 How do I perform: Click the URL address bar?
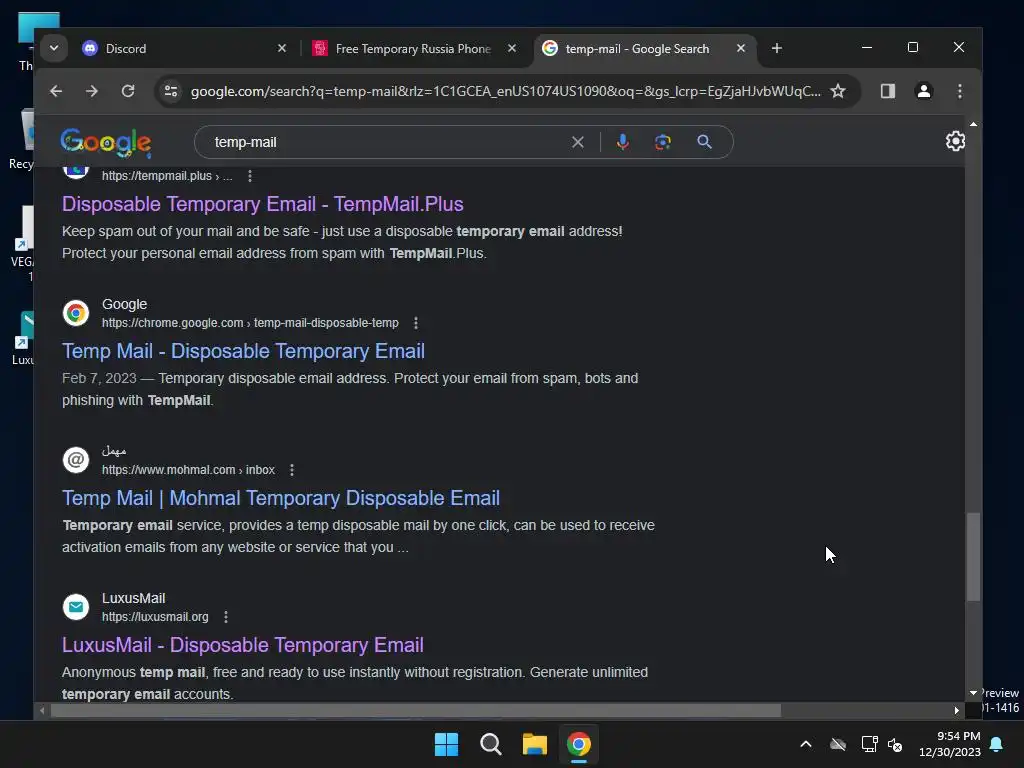[x=505, y=91]
